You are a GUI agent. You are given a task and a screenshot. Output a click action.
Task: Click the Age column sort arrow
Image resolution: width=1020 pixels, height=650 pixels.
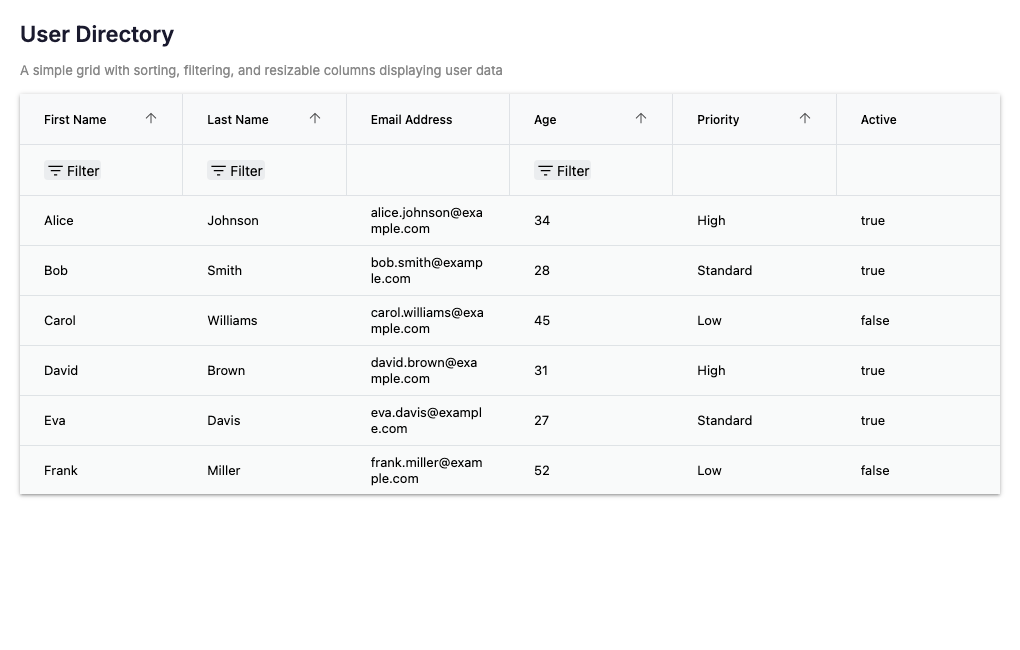[x=641, y=118]
